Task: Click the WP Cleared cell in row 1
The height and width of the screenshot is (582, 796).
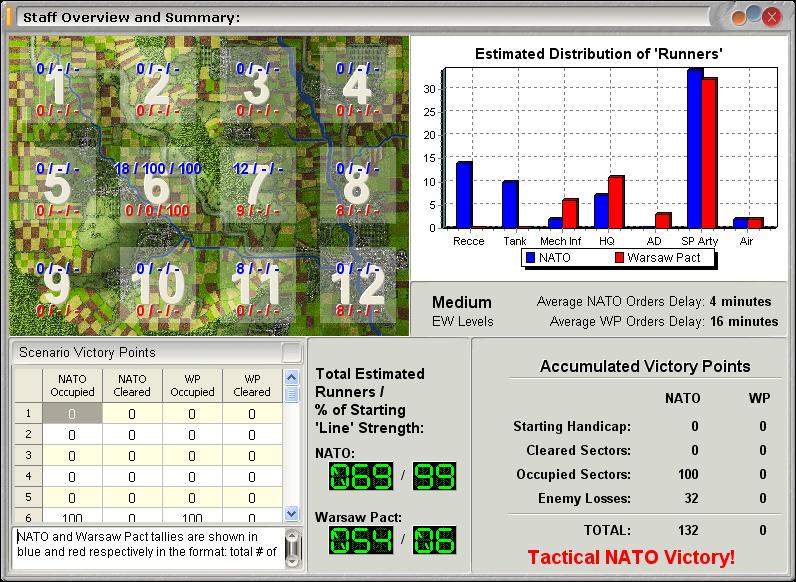Action: pos(252,413)
